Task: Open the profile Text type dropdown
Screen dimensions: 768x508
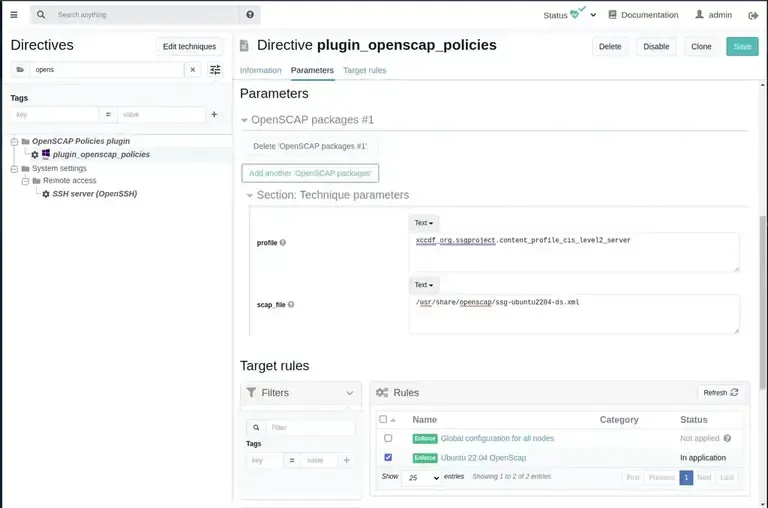Action: 424,223
